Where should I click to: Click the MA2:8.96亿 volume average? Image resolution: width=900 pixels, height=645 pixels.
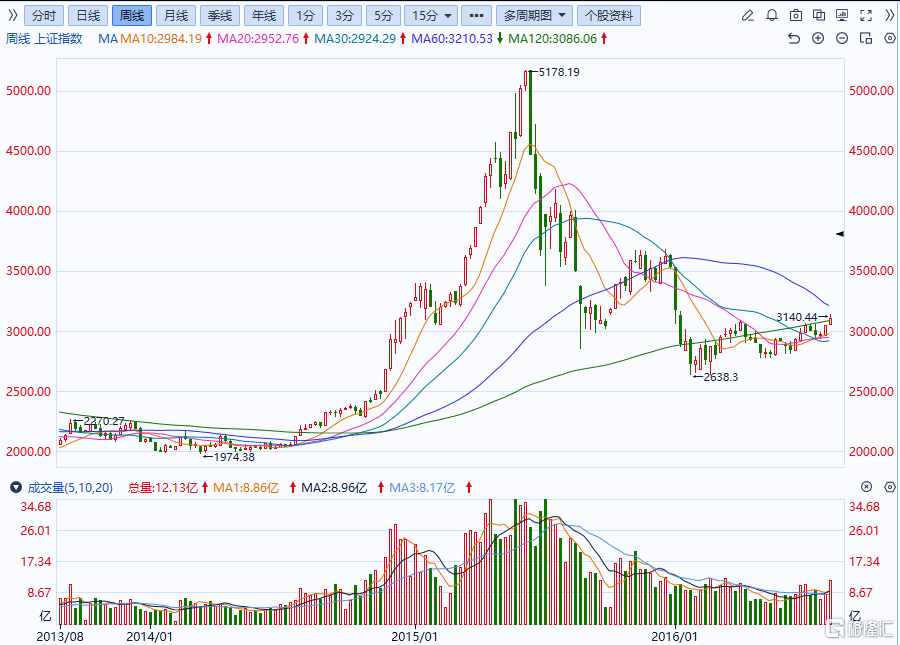point(334,488)
